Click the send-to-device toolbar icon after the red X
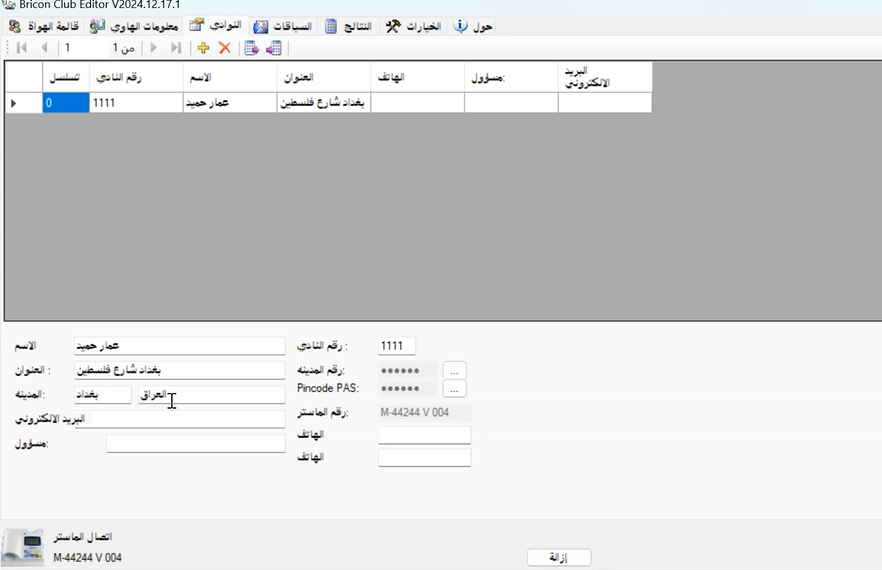 (252, 48)
